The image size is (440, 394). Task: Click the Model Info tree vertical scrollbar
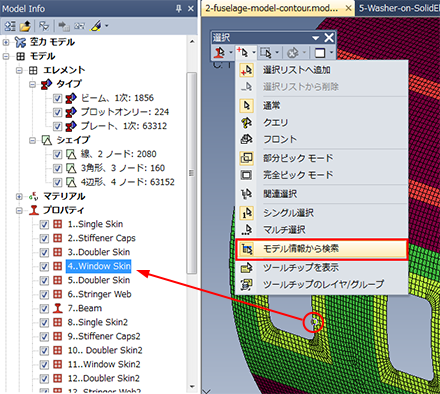pos(192,173)
